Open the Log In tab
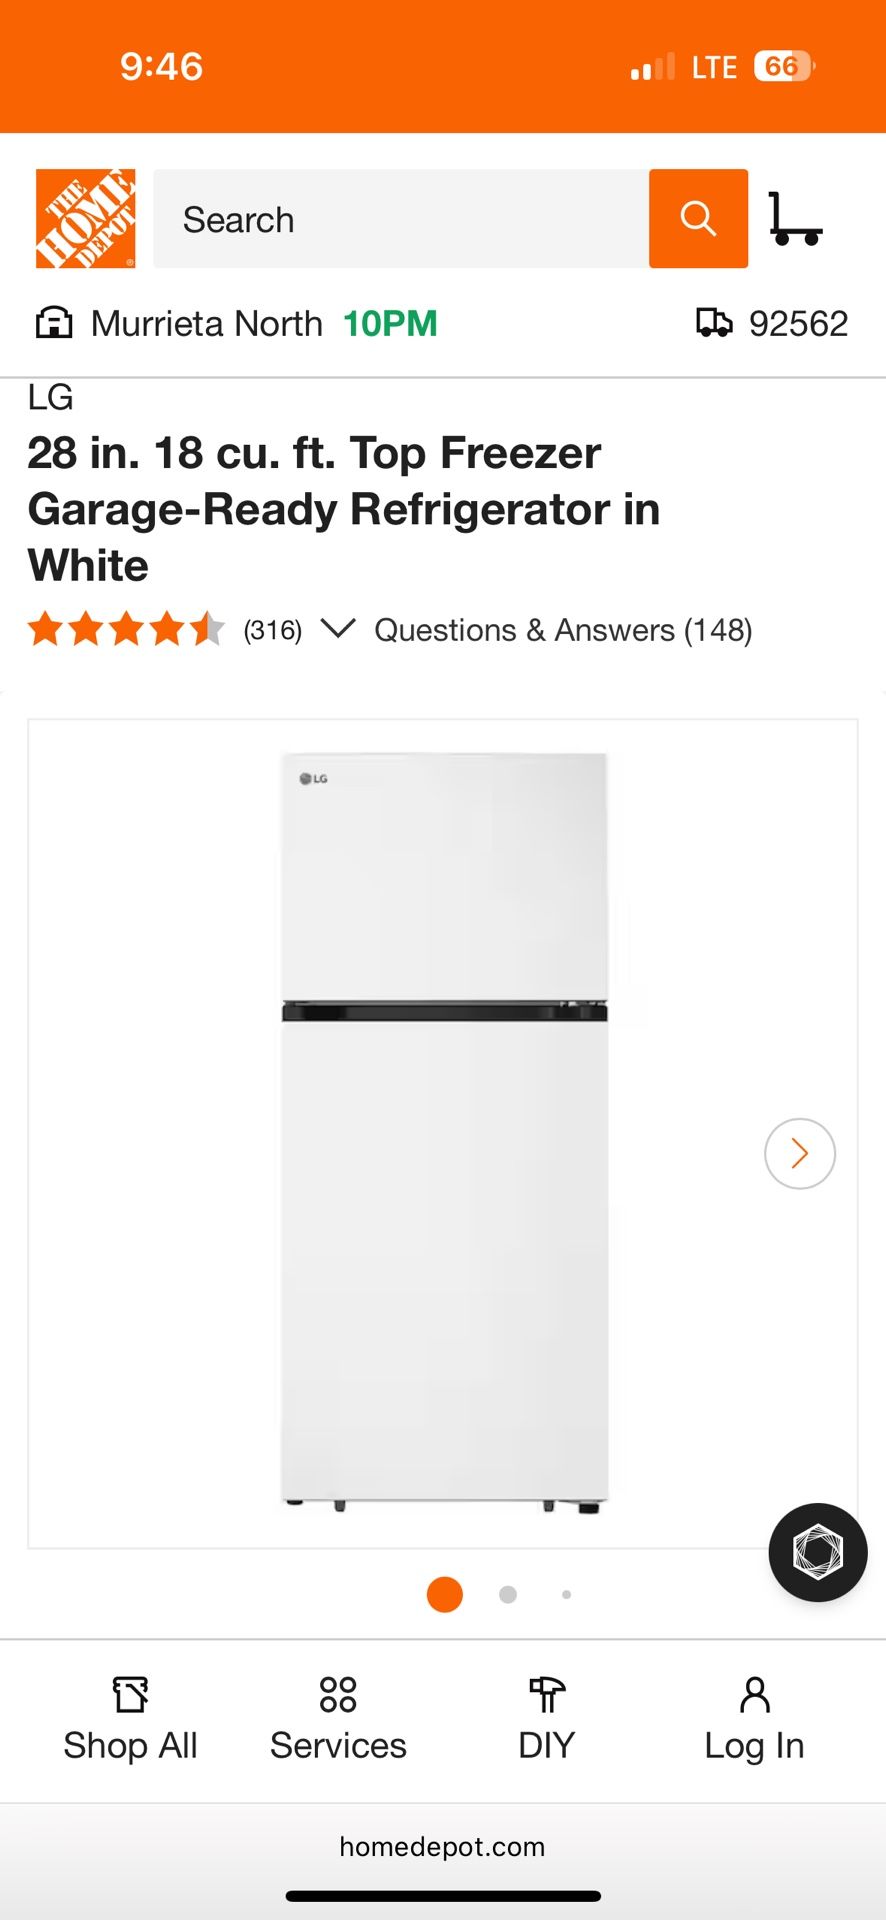This screenshot has width=886, height=1920. [x=755, y=1720]
